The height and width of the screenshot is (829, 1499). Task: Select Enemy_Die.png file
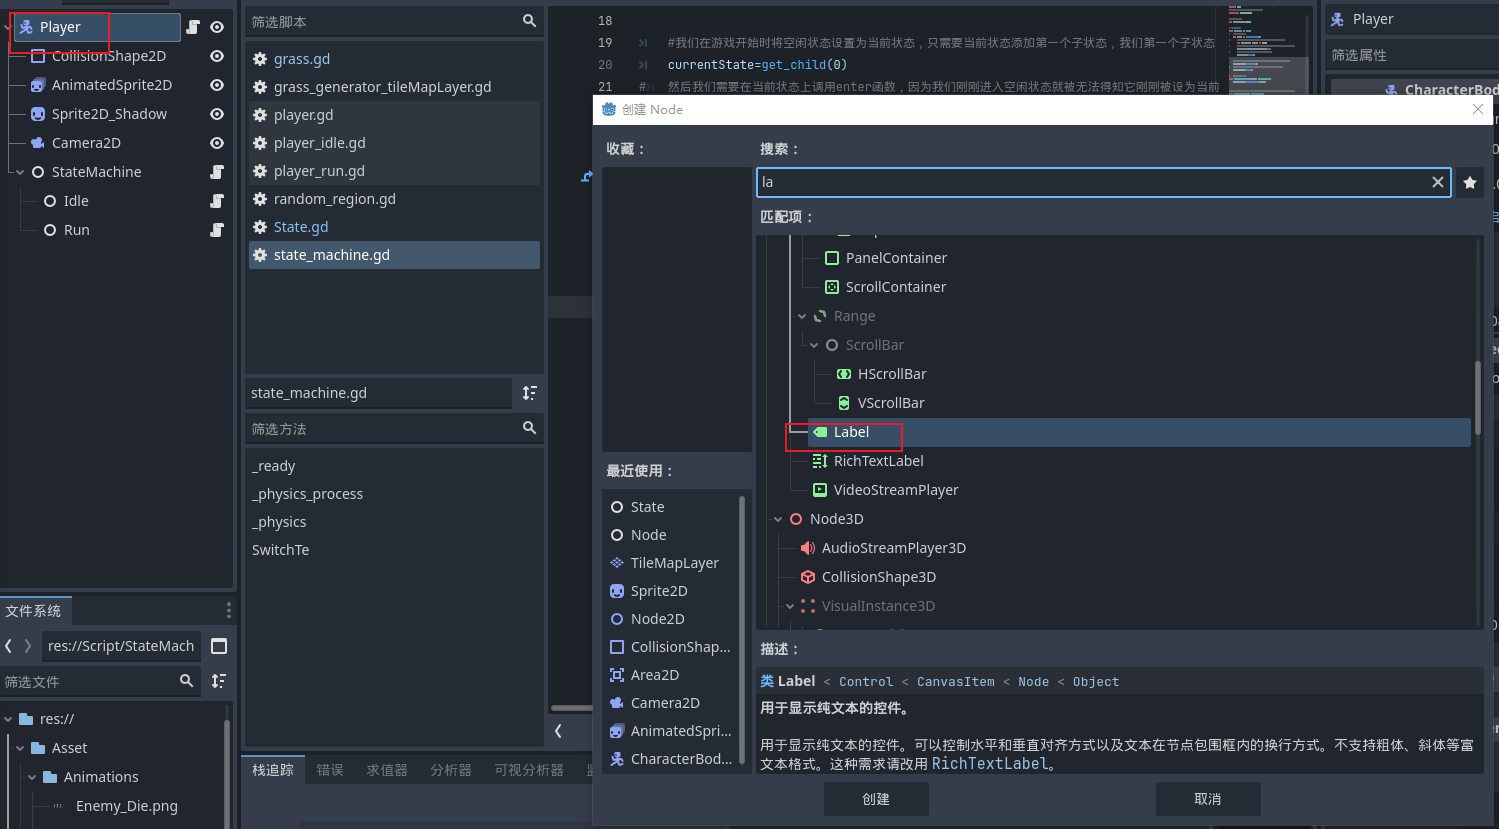click(x=127, y=806)
